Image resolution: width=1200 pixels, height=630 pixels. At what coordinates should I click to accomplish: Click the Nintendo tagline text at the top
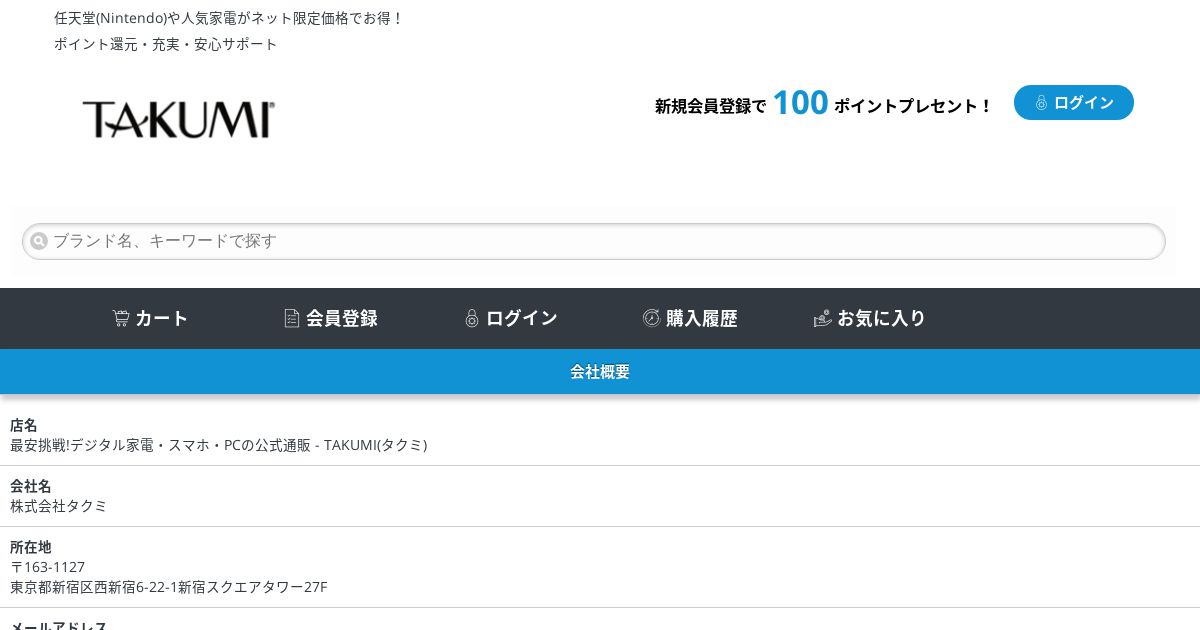click(x=229, y=18)
